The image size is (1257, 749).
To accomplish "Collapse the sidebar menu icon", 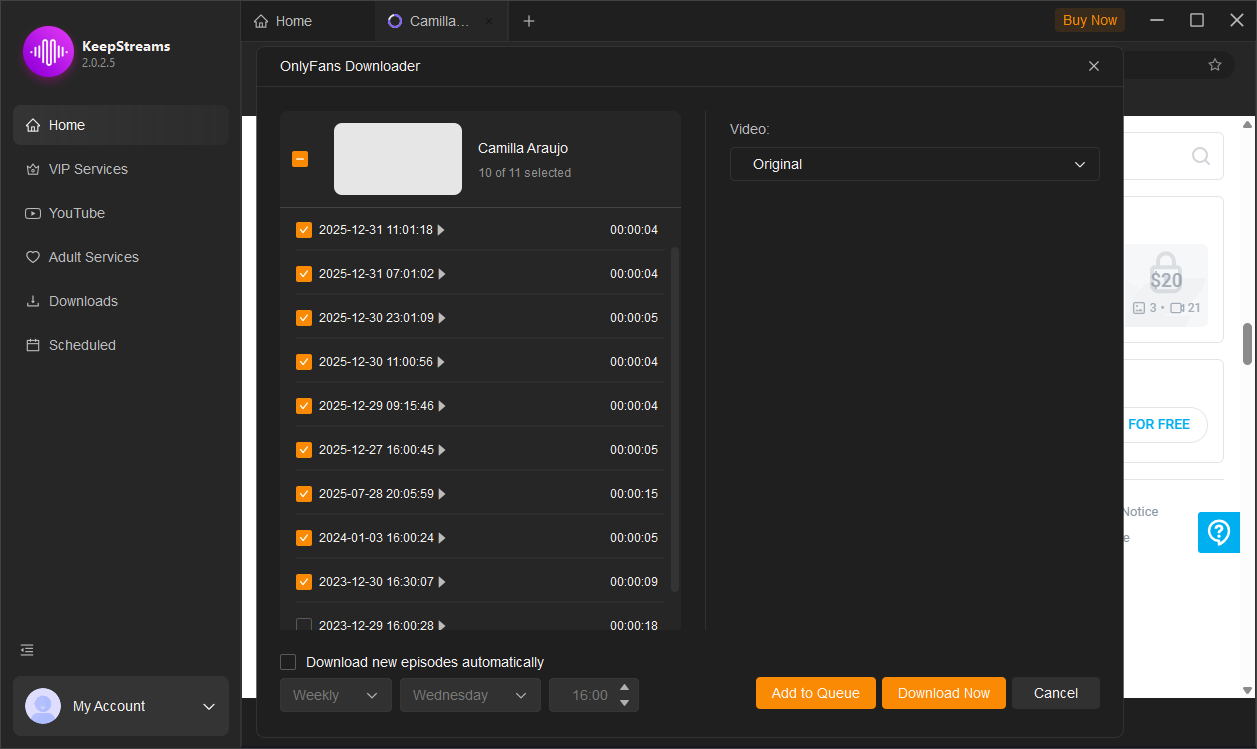I will pyautogui.click(x=27, y=650).
